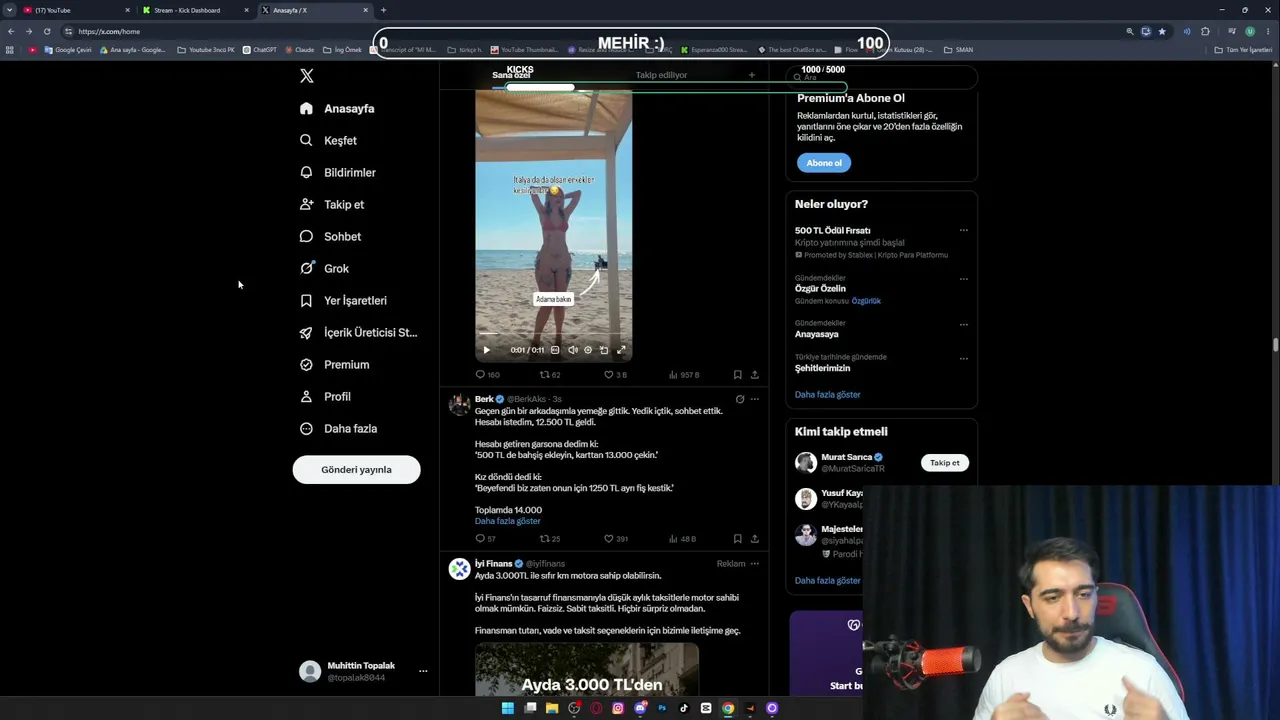Reply to Berk's post
The height and width of the screenshot is (720, 1280).
pos(485,539)
